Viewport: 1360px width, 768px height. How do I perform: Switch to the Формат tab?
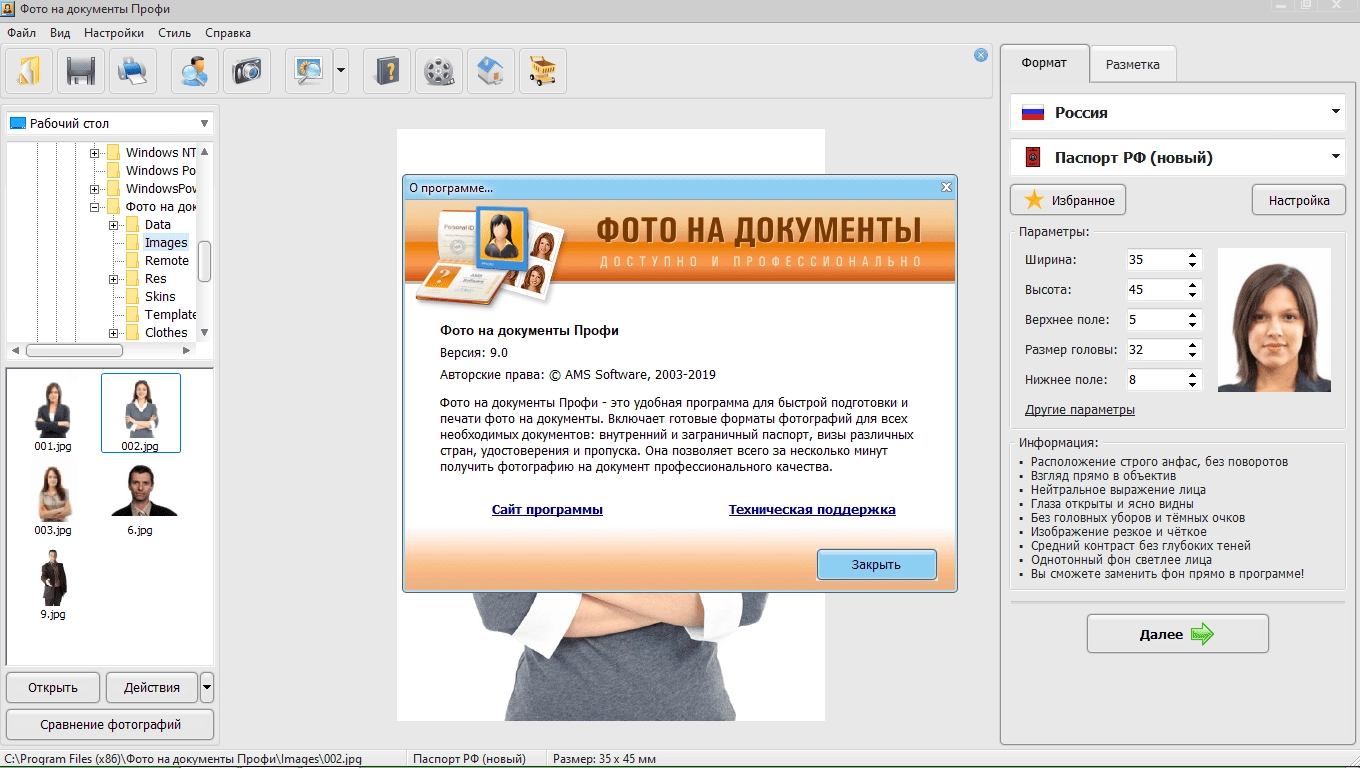tap(1044, 62)
